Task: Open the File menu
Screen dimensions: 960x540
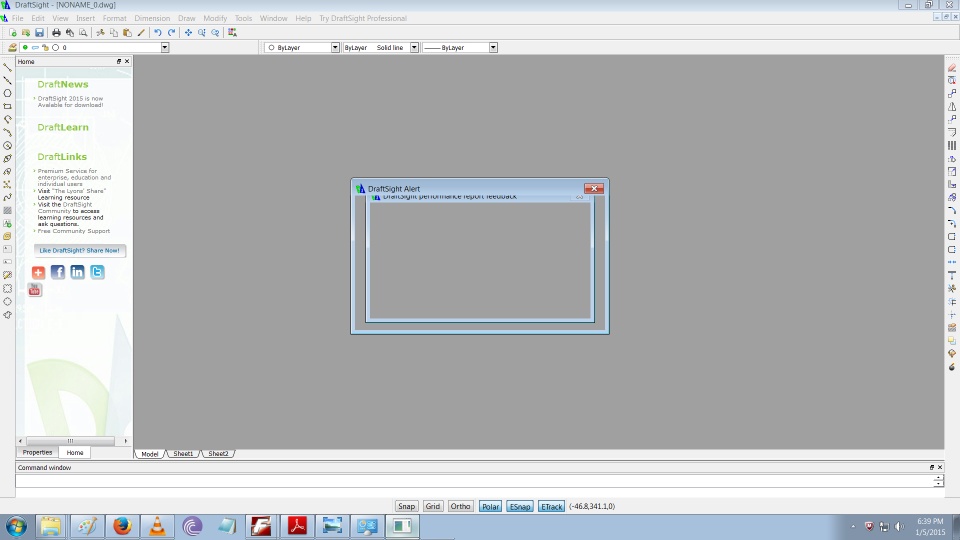Action: tap(18, 18)
